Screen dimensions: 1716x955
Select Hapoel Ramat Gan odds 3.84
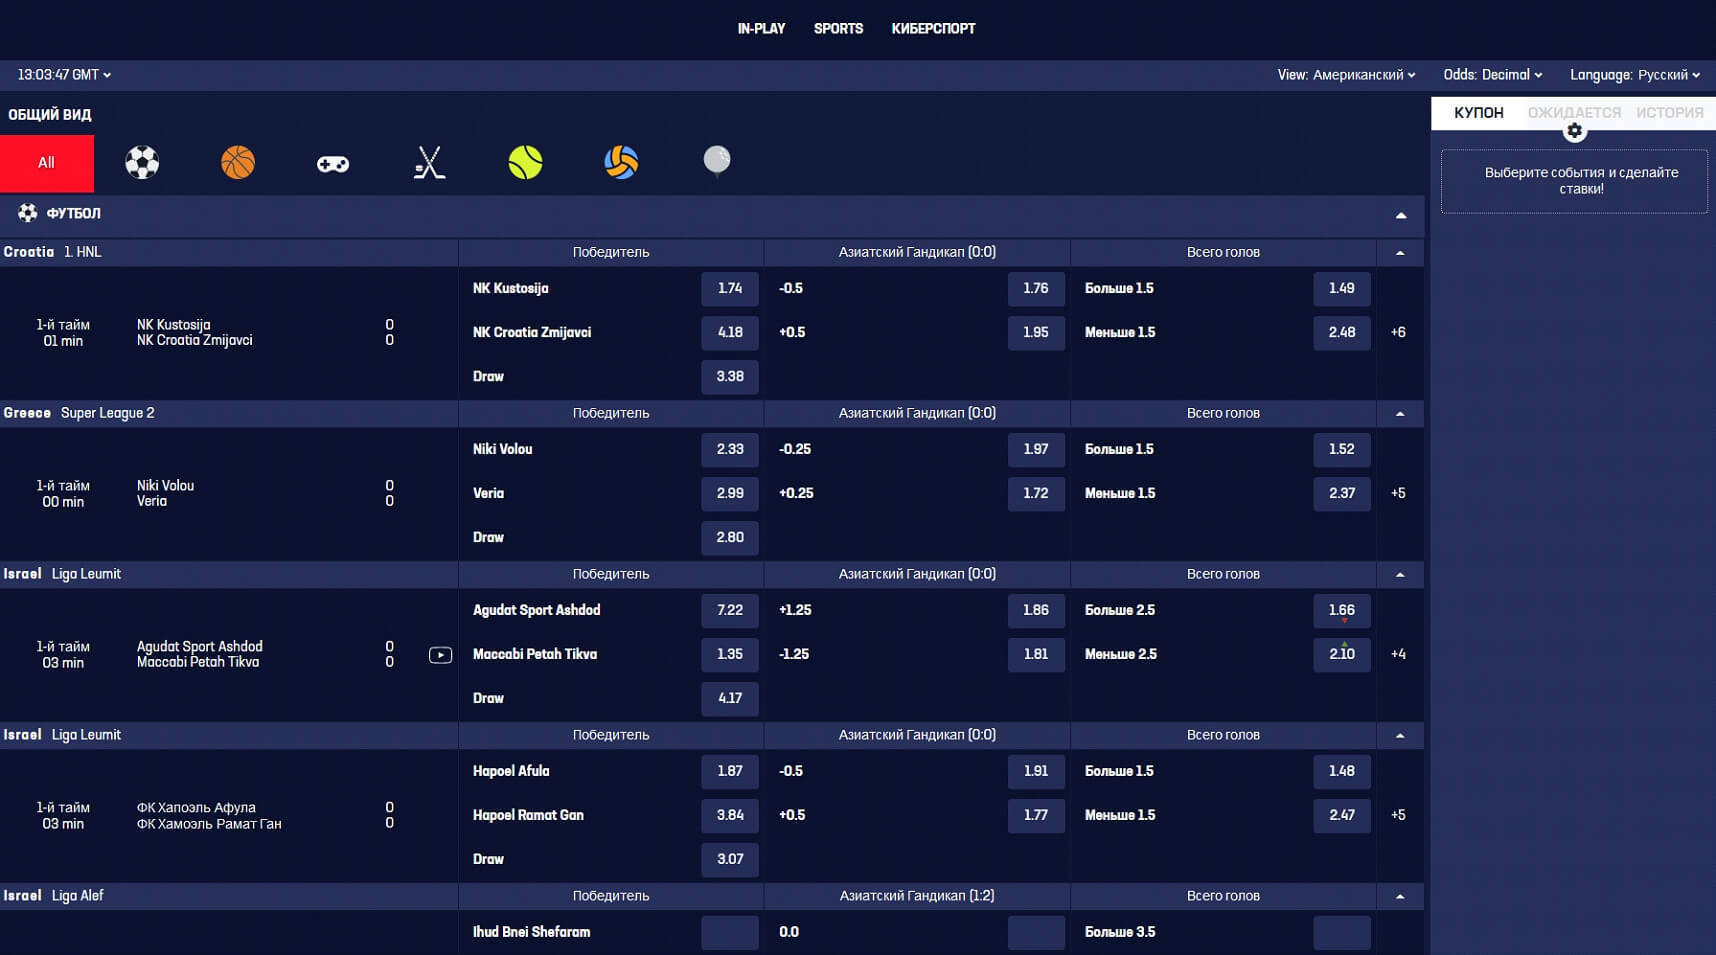[730, 816]
